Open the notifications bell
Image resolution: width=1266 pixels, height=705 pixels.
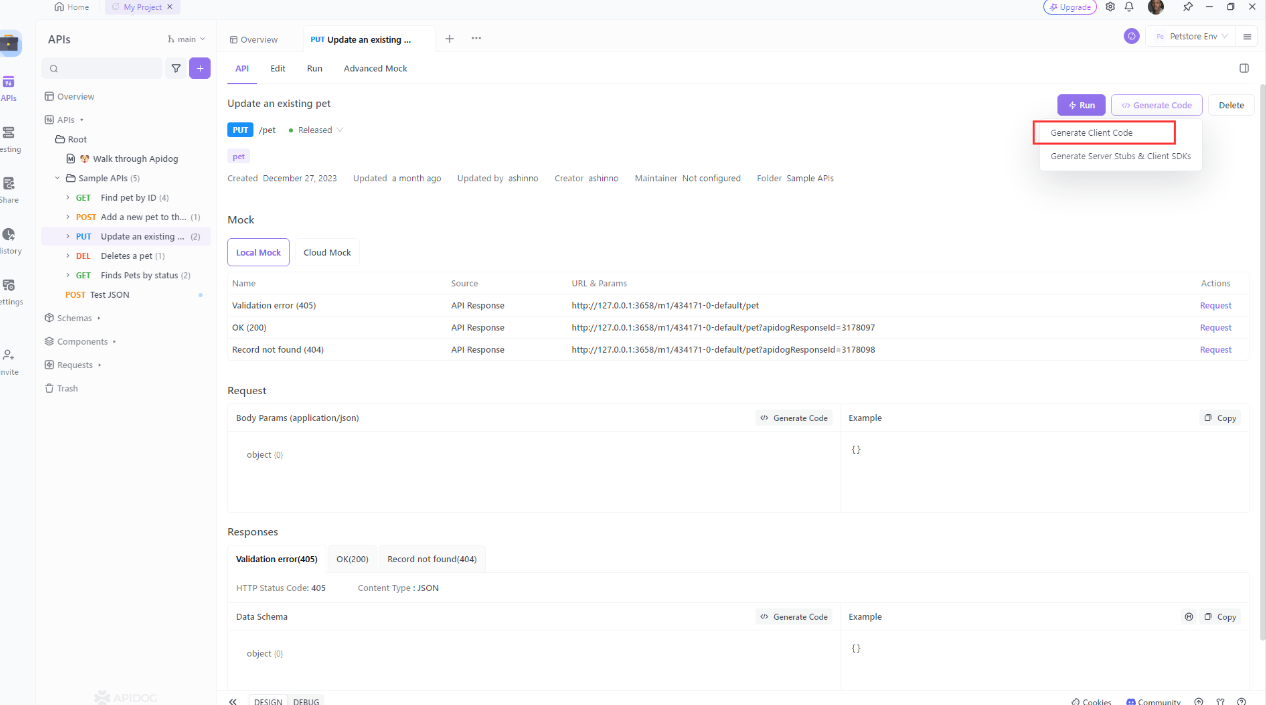tap(1129, 7)
